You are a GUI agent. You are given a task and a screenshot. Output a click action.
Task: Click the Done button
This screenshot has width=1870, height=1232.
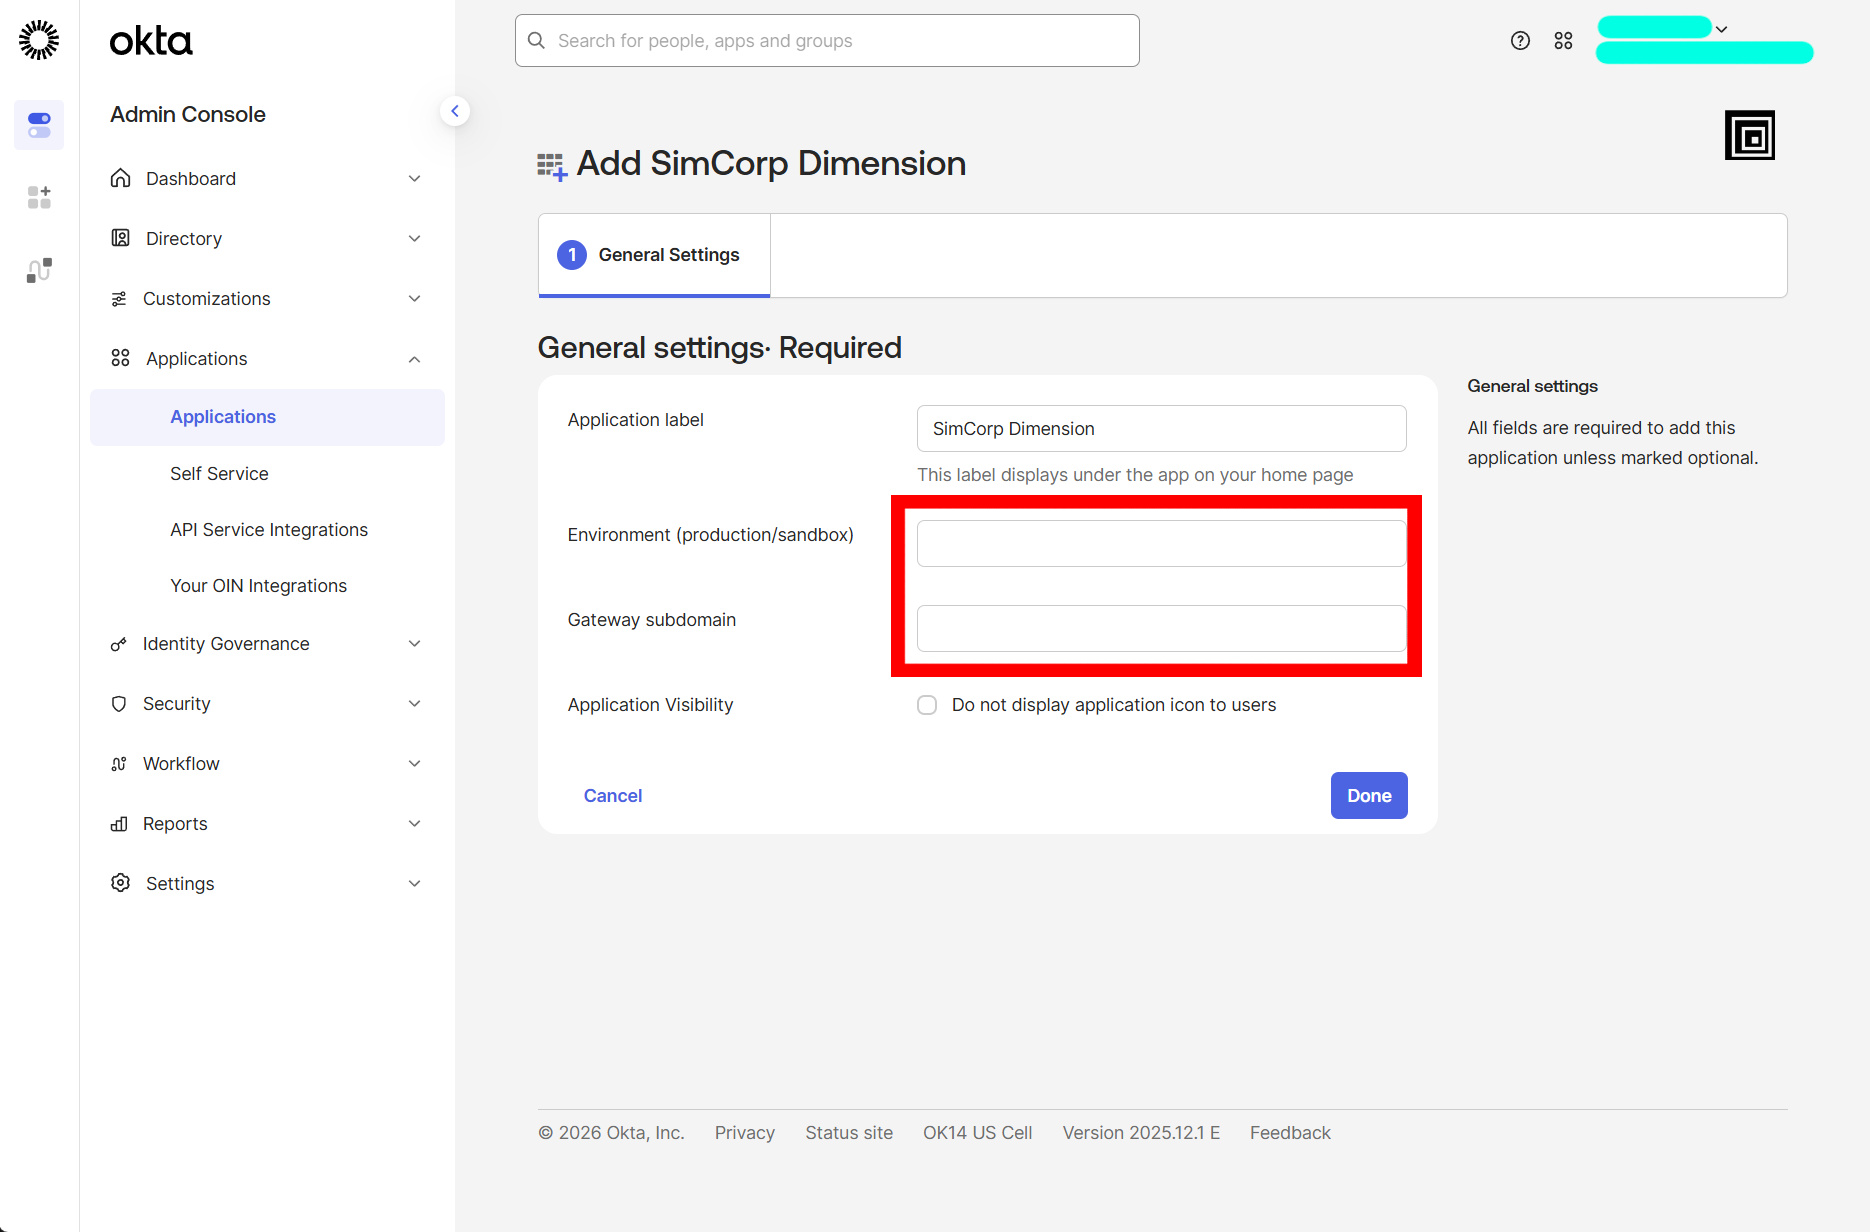click(x=1368, y=796)
